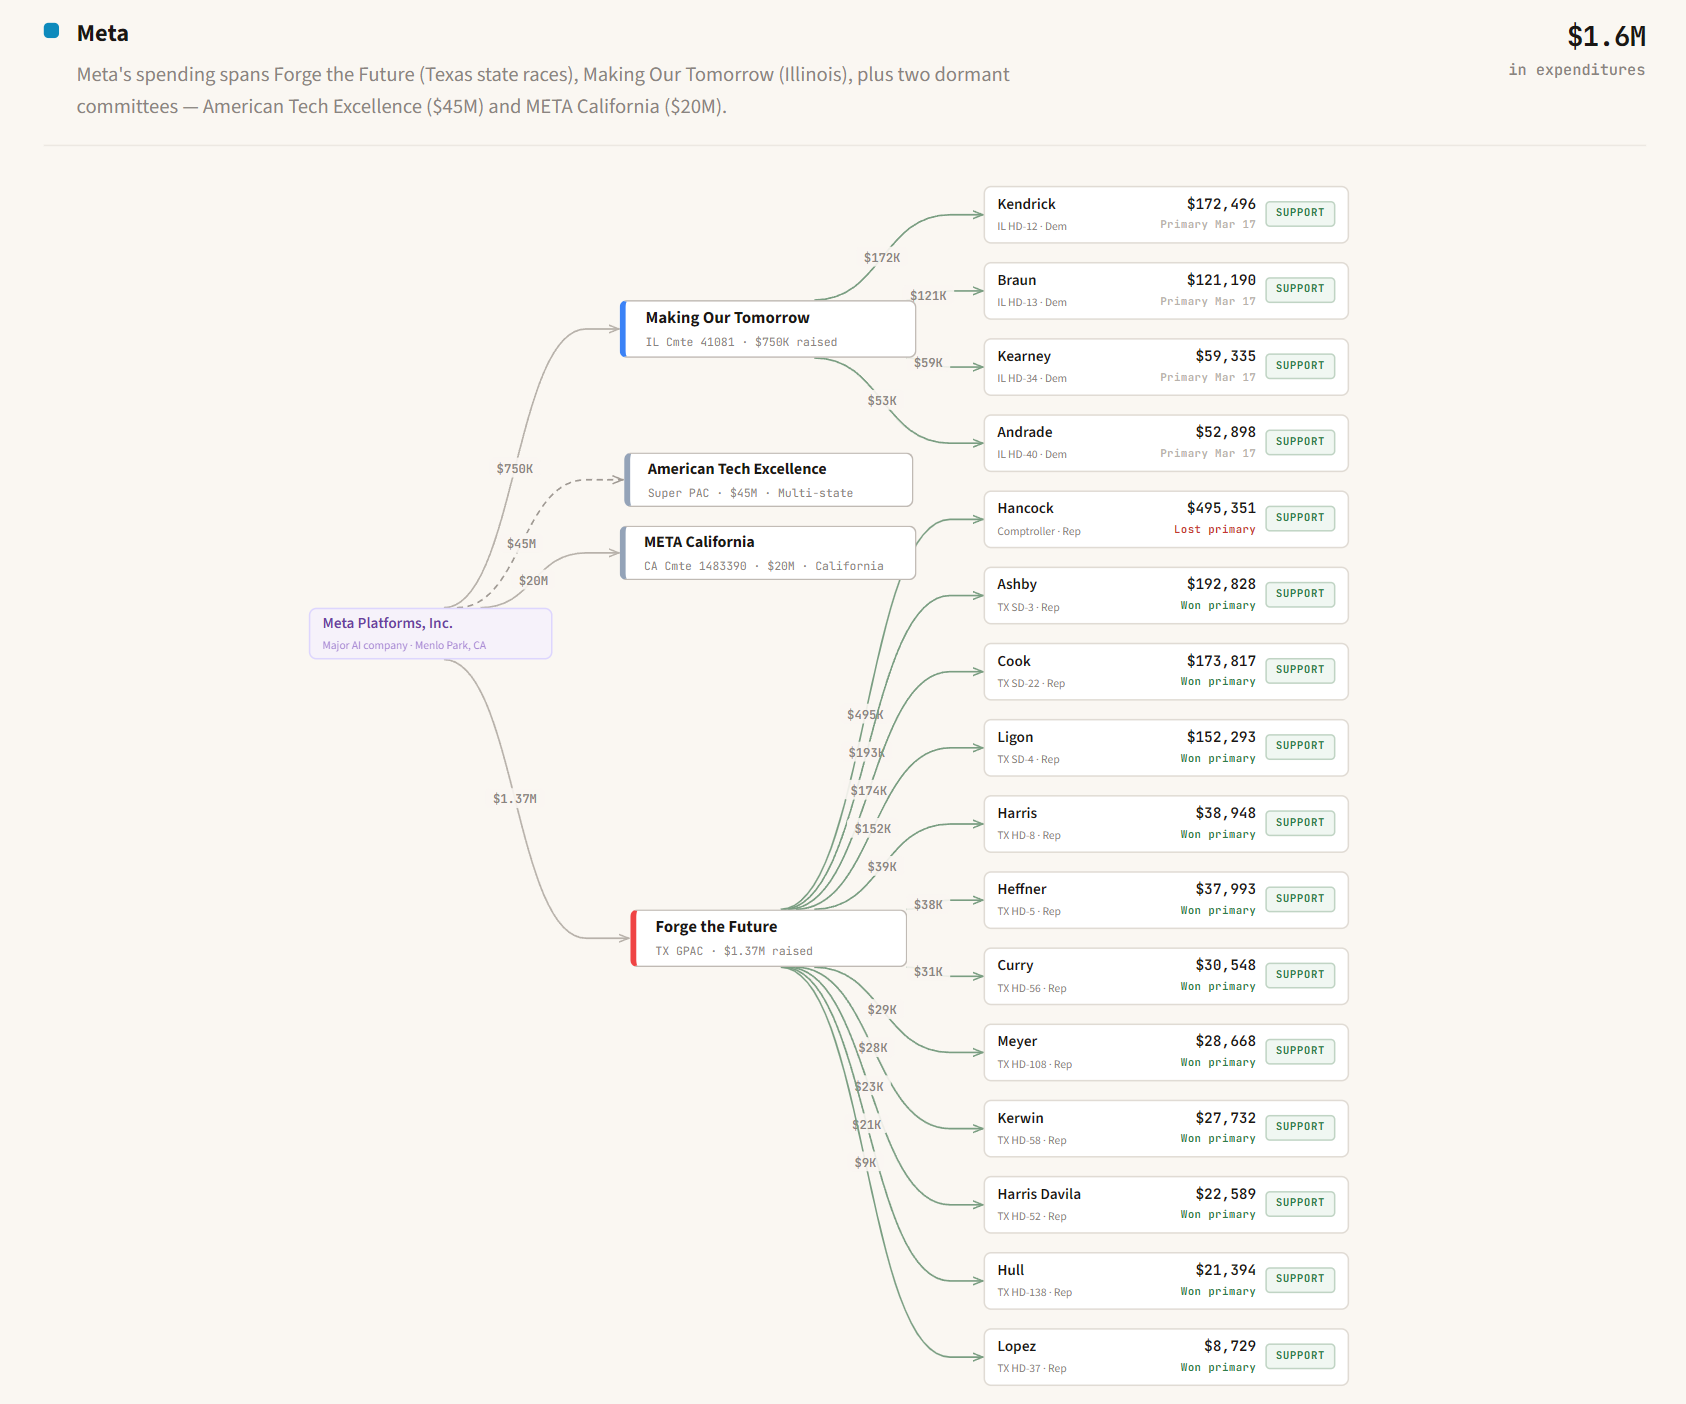Click the blue Meta color square
Screen dimensions: 1686x1404
pos(52,31)
